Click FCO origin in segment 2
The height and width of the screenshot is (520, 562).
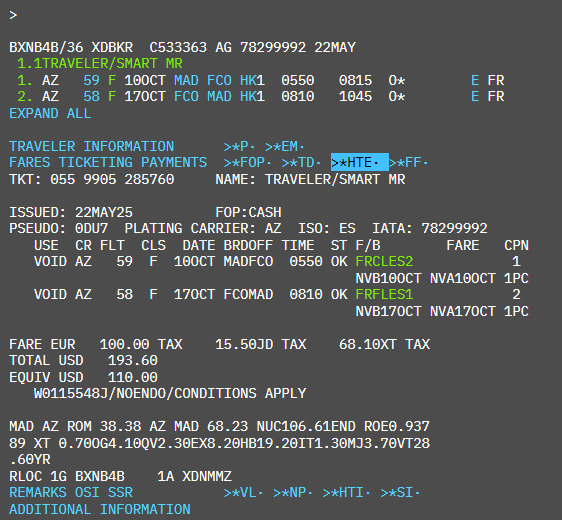[x=186, y=96]
